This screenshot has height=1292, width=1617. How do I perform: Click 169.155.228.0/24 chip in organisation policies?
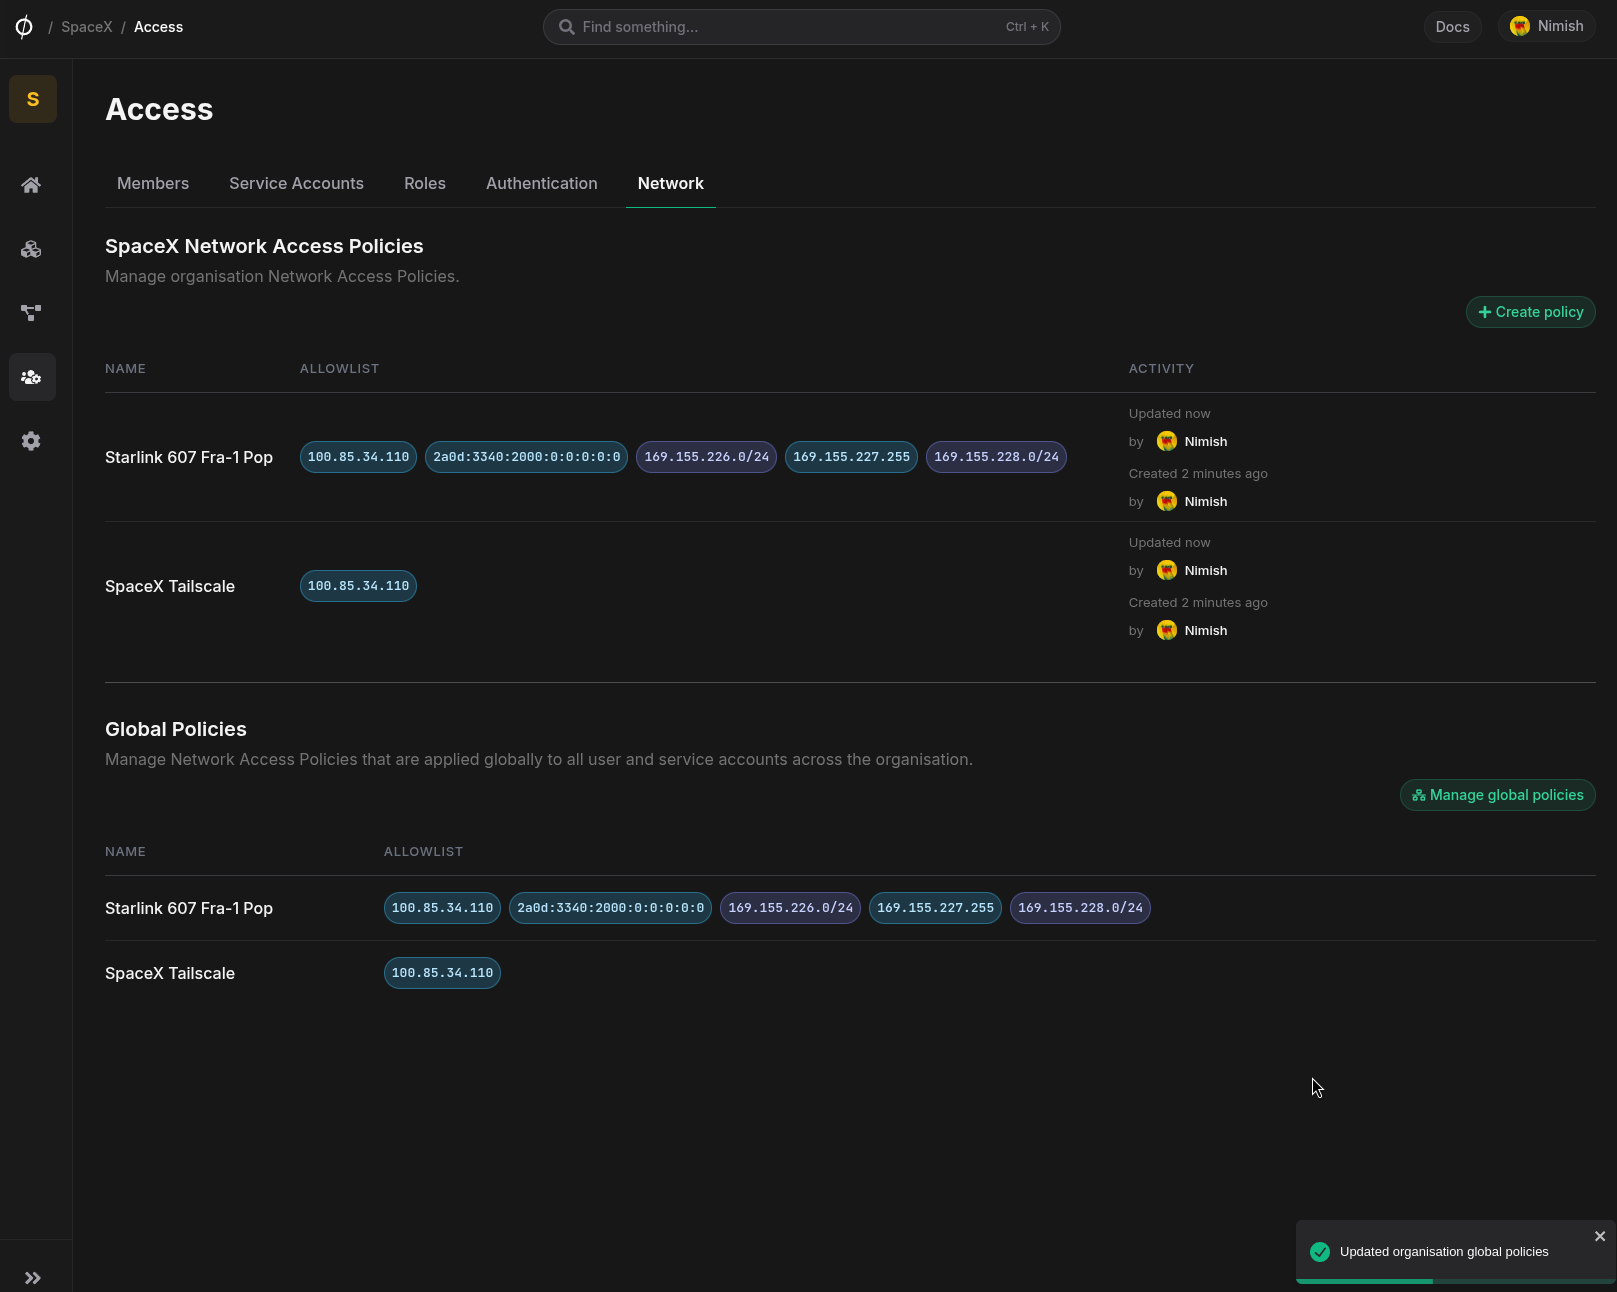997,457
